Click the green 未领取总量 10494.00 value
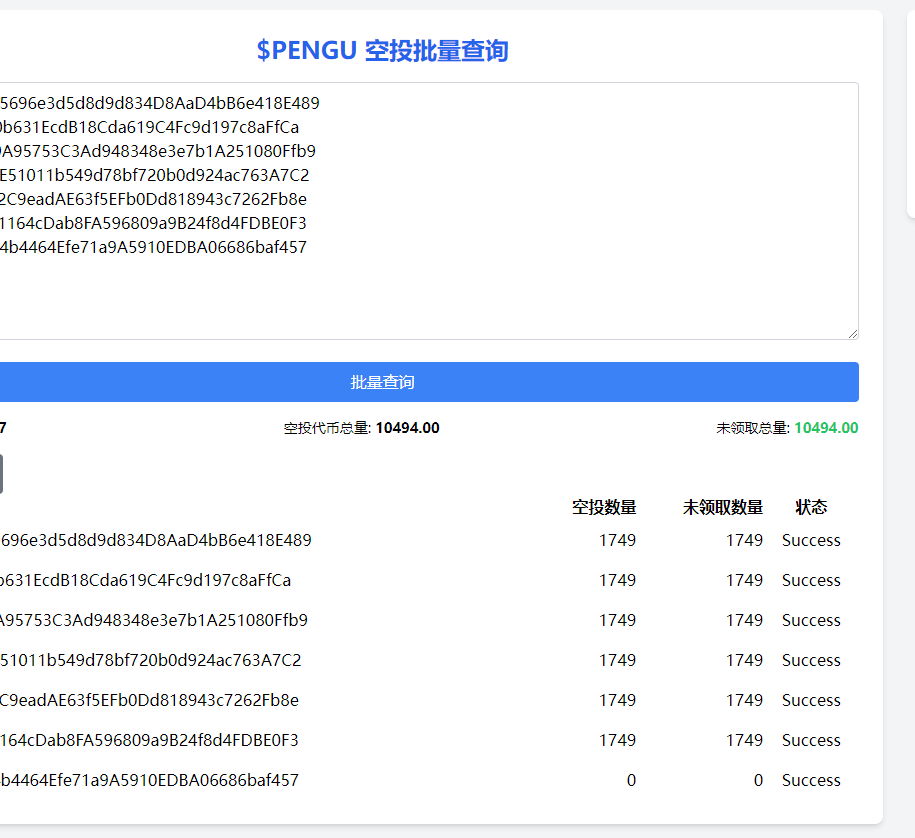 pyautogui.click(x=826, y=428)
